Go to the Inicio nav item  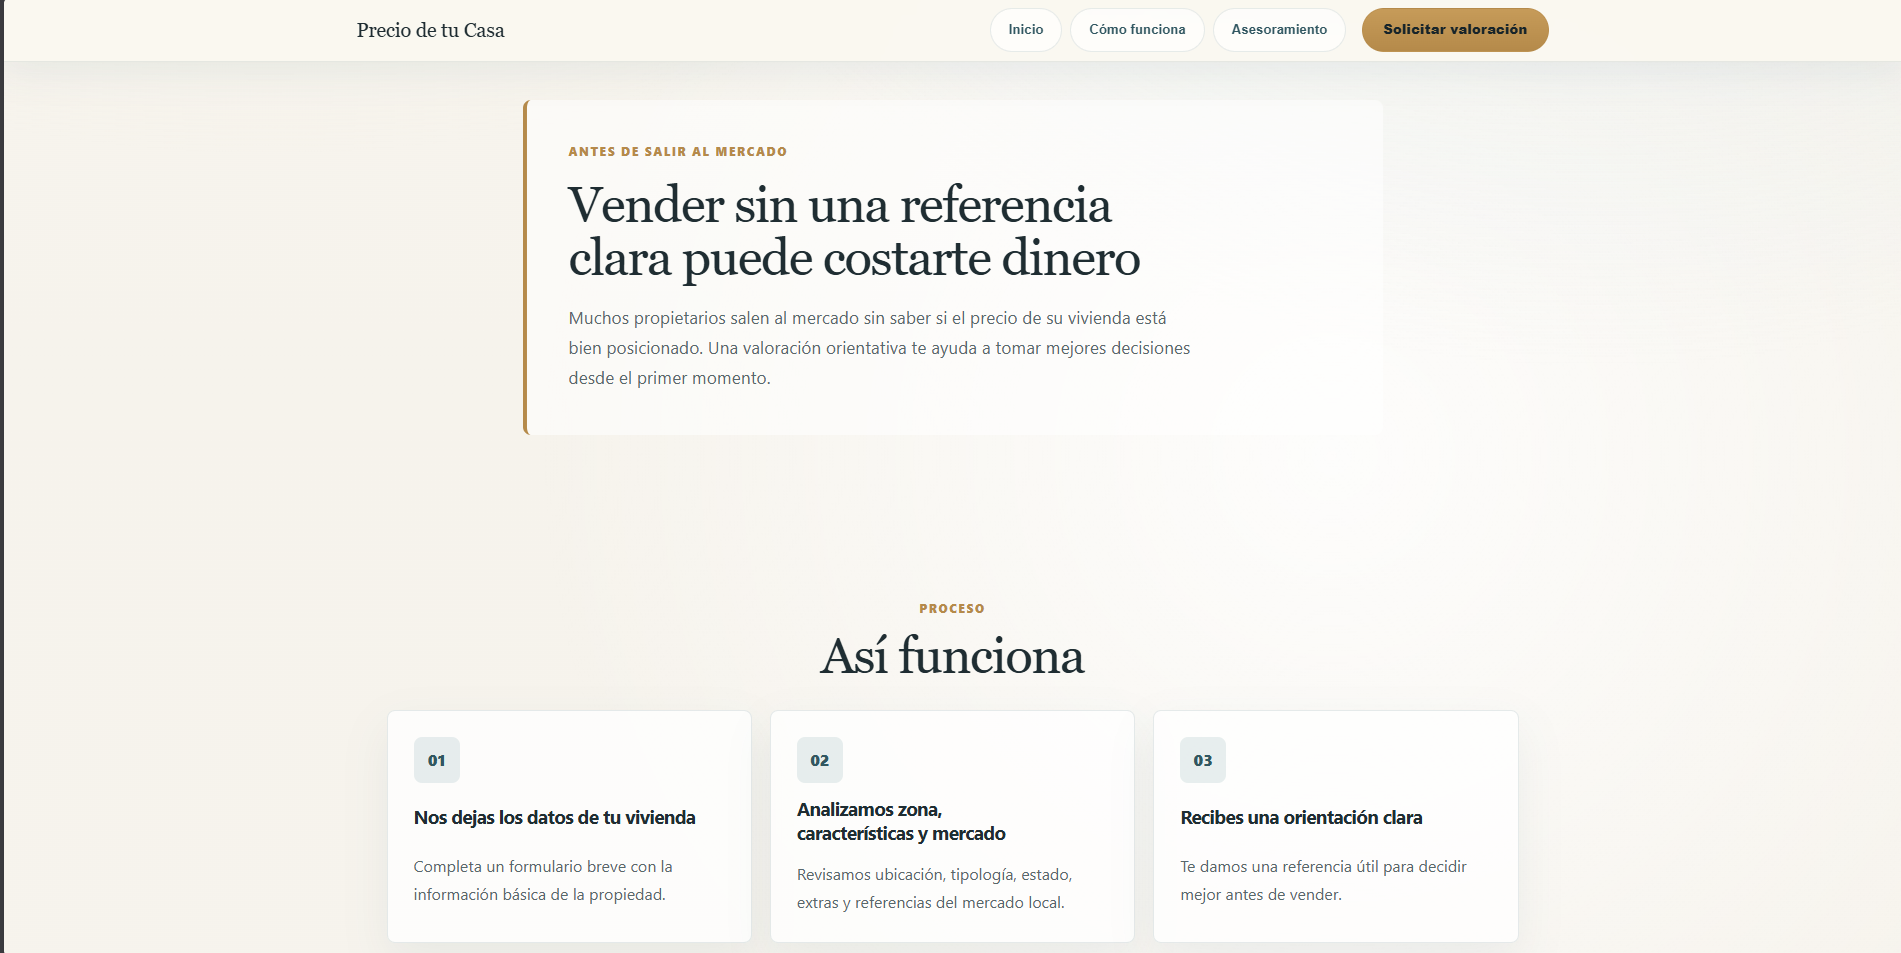click(x=1025, y=30)
